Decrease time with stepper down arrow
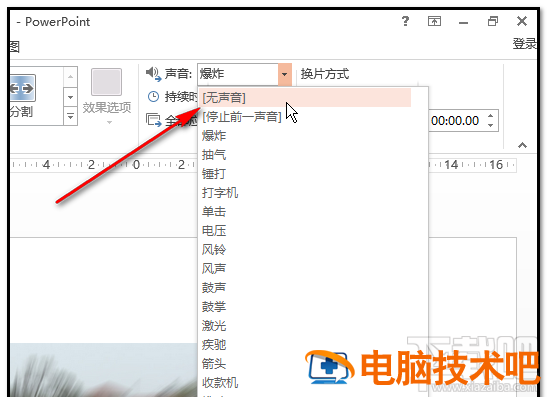Image resolution: width=547 pixels, height=397 pixels. [x=491, y=125]
